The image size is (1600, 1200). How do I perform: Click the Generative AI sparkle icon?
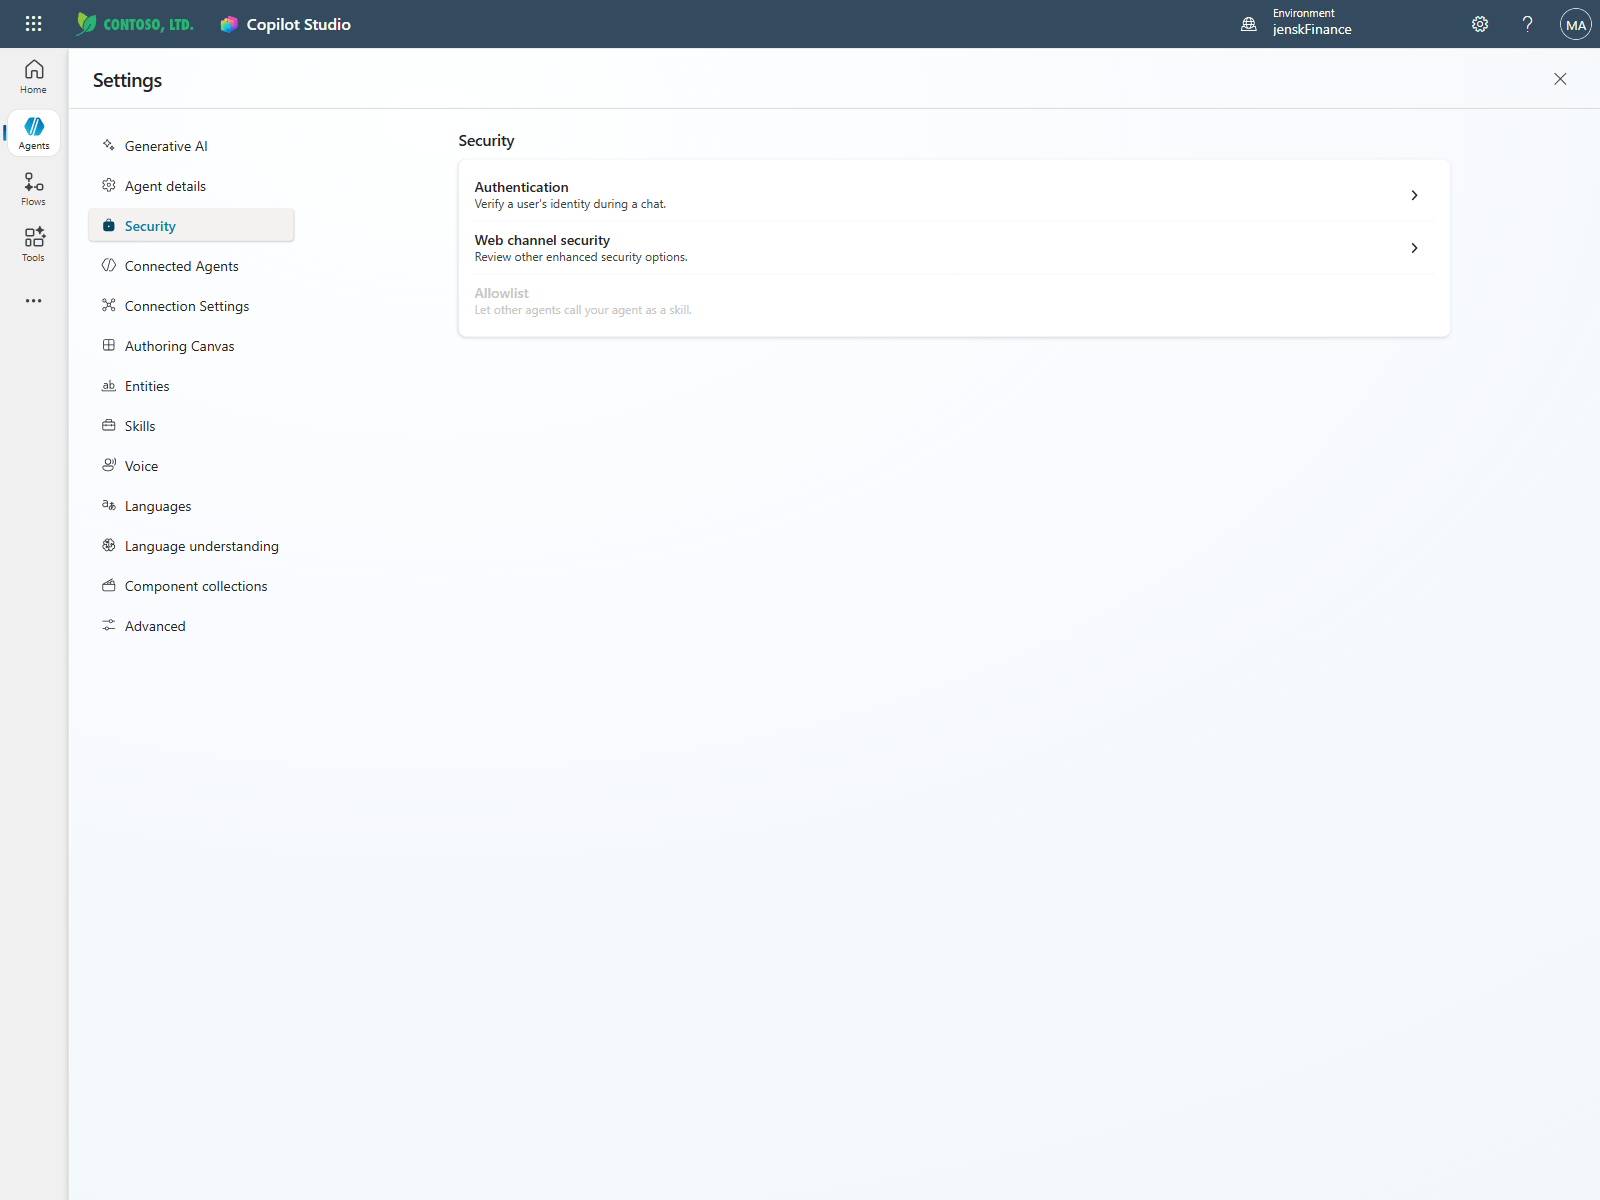pyautogui.click(x=109, y=146)
